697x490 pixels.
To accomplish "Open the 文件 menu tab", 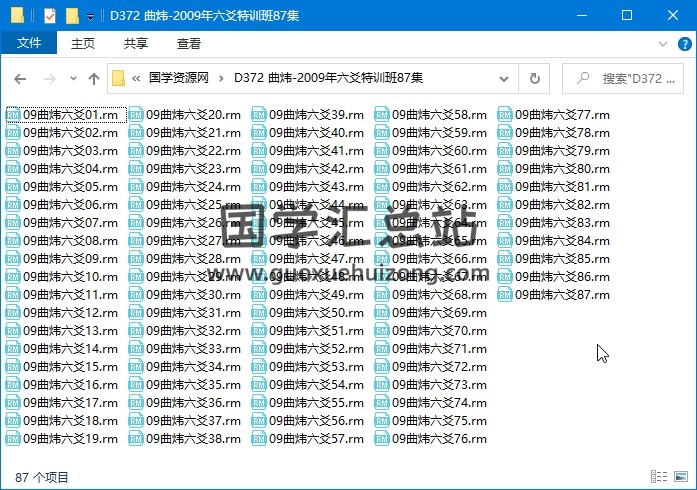I will (x=29, y=43).
